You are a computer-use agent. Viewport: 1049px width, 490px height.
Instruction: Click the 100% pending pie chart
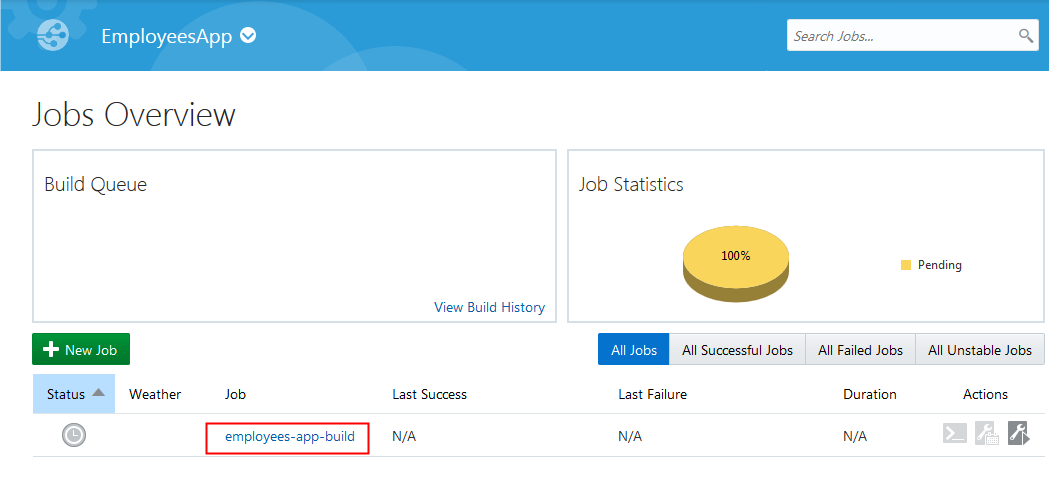coord(736,259)
